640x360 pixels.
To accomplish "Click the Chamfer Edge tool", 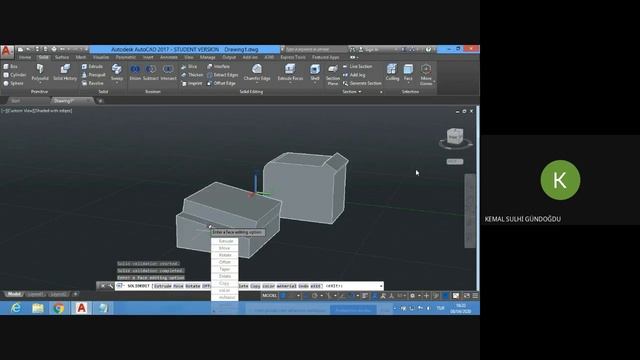I will [257, 72].
